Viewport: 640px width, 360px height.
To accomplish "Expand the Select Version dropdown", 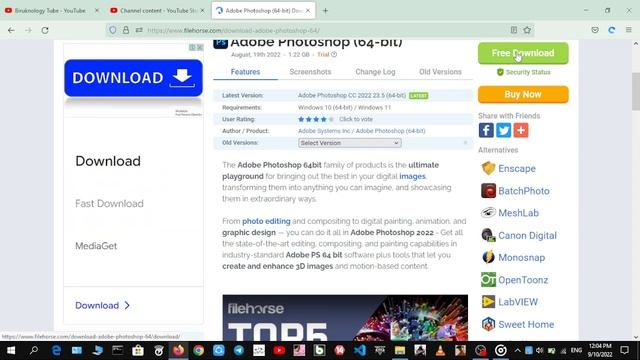I will 350,143.
